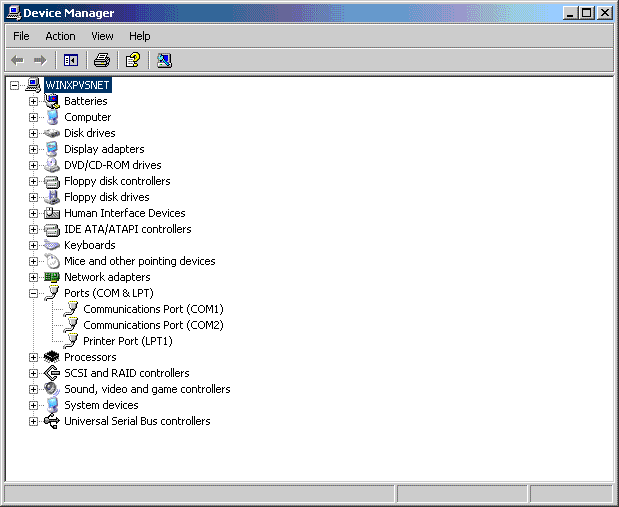
Task: Maximize the Device Manager window
Action: (587, 13)
